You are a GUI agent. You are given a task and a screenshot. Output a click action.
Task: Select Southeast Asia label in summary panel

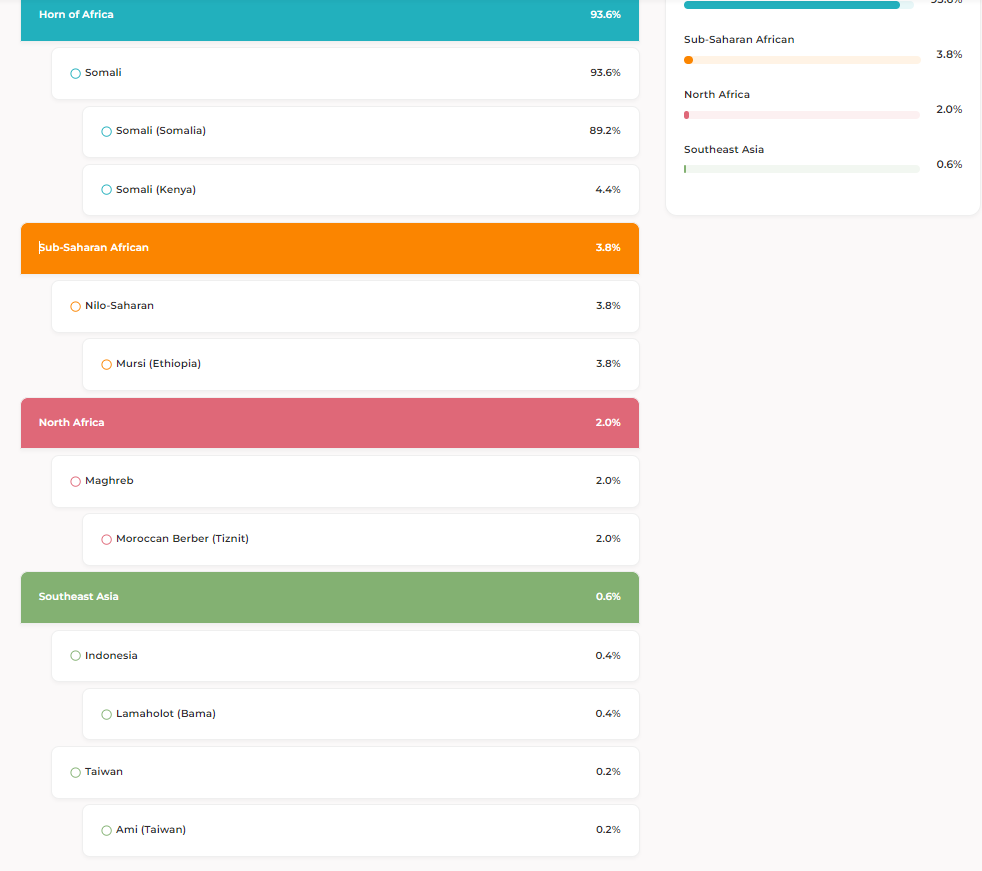point(724,149)
